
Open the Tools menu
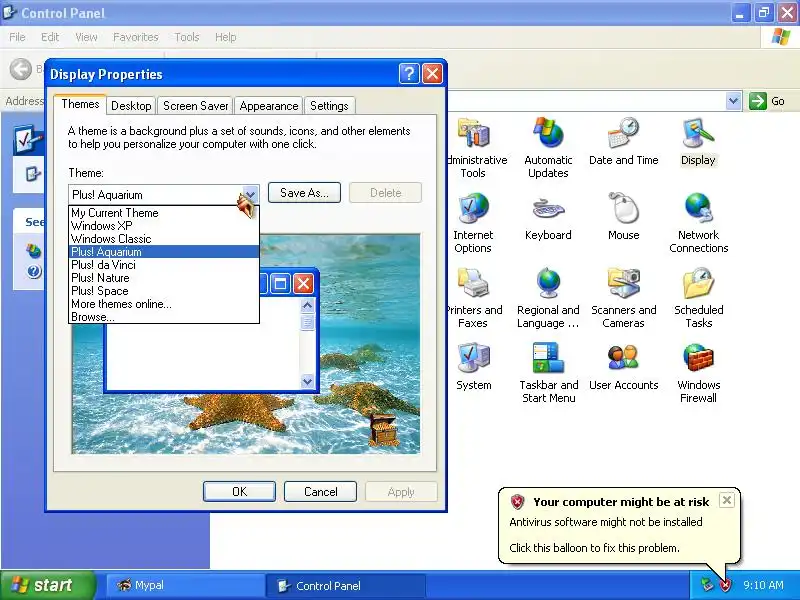[x=187, y=37]
